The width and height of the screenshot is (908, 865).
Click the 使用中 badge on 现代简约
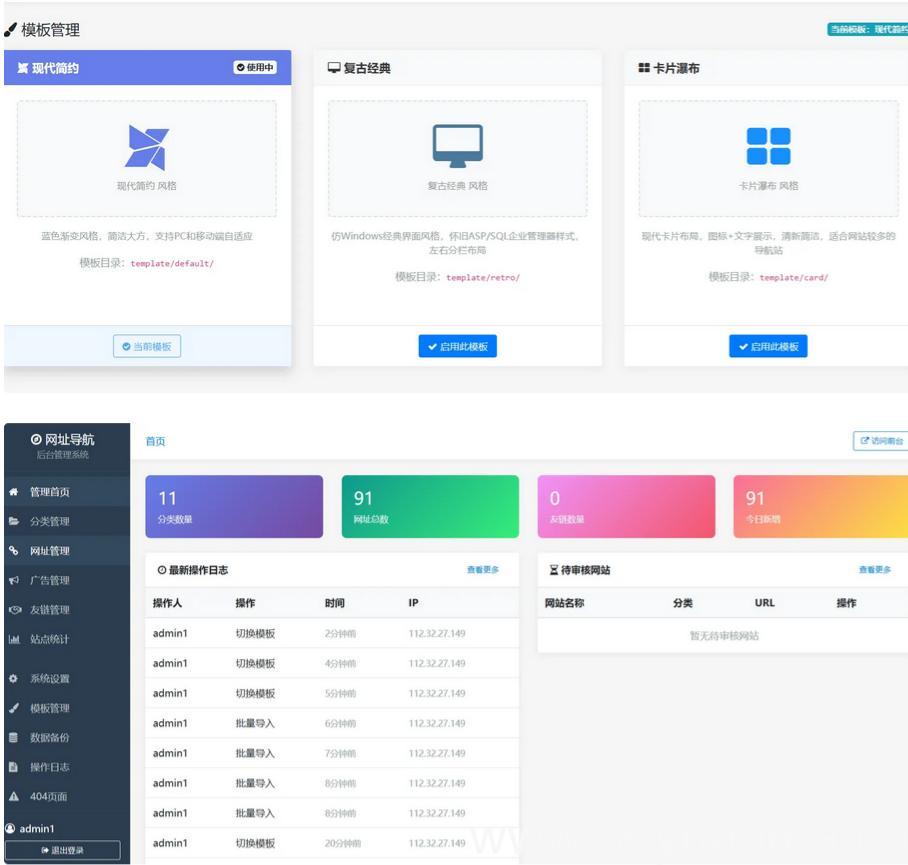pyautogui.click(x=255, y=67)
